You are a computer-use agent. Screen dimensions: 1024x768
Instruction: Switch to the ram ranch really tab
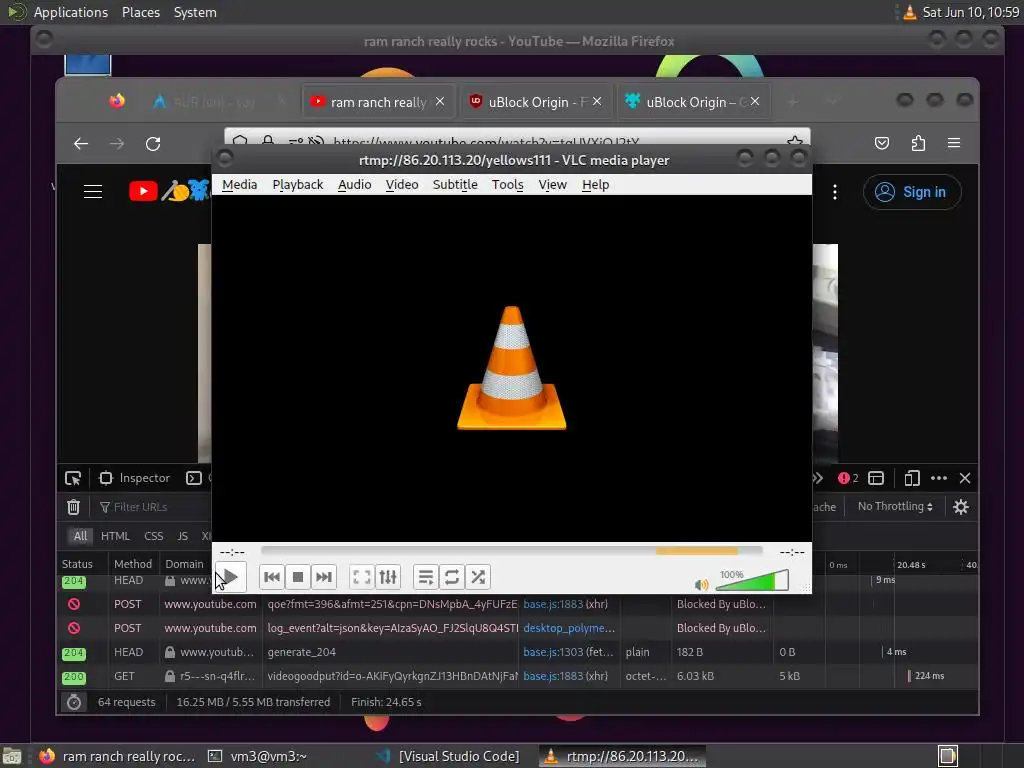pyautogui.click(x=377, y=102)
